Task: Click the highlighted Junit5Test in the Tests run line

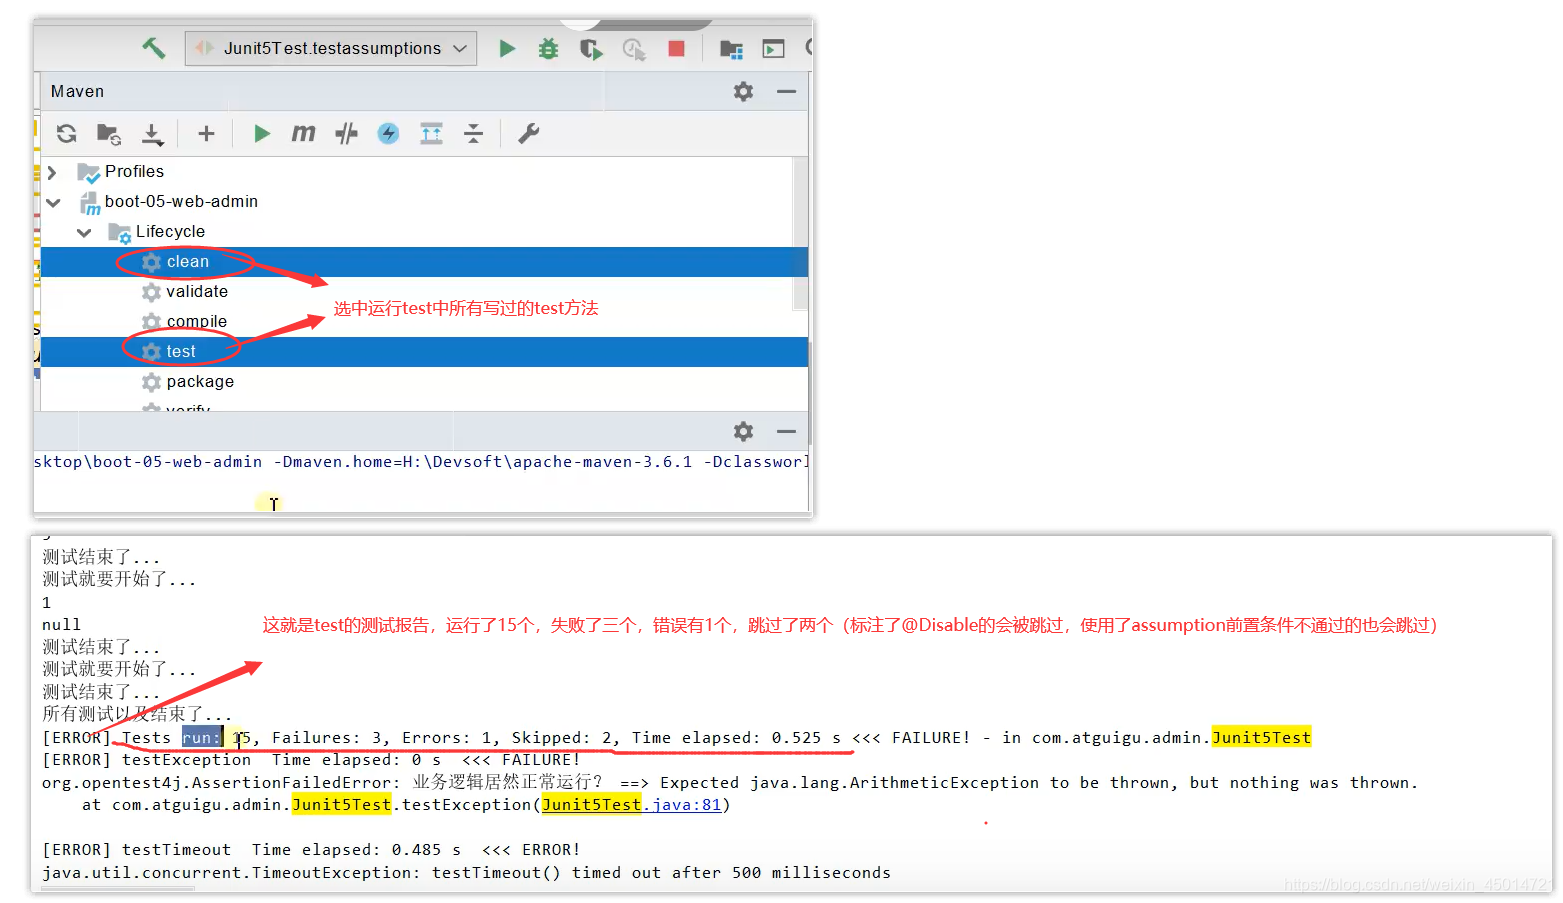Action: point(1261,738)
